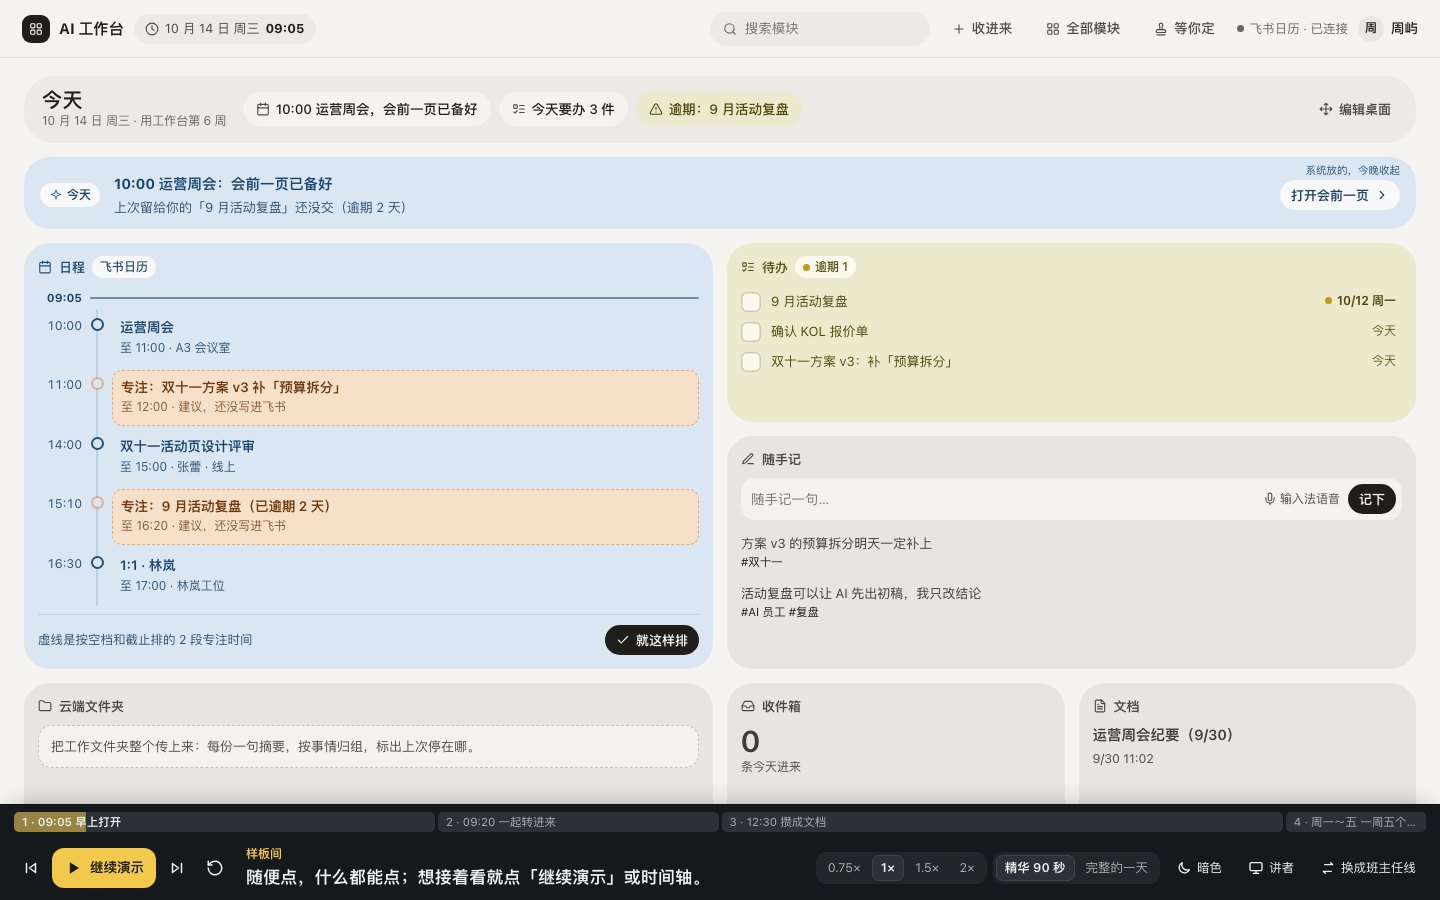Click the 周屿 user avatar

point(1371,29)
